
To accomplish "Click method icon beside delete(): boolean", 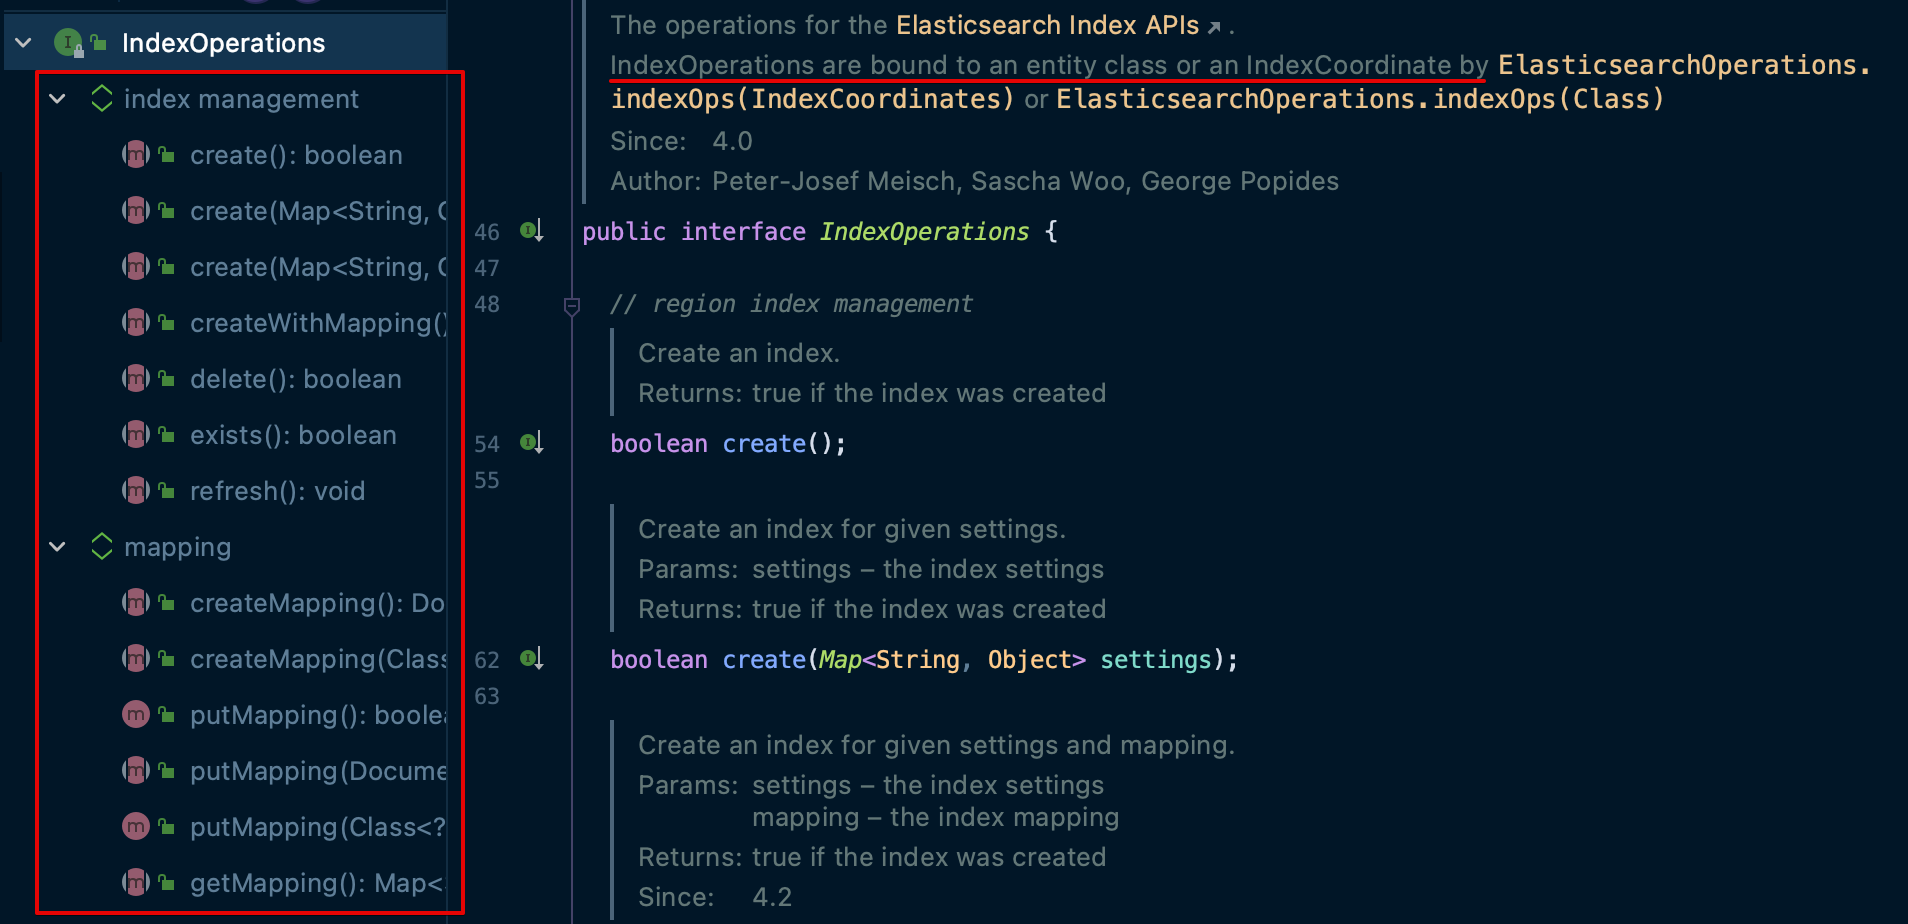I will [136, 379].
